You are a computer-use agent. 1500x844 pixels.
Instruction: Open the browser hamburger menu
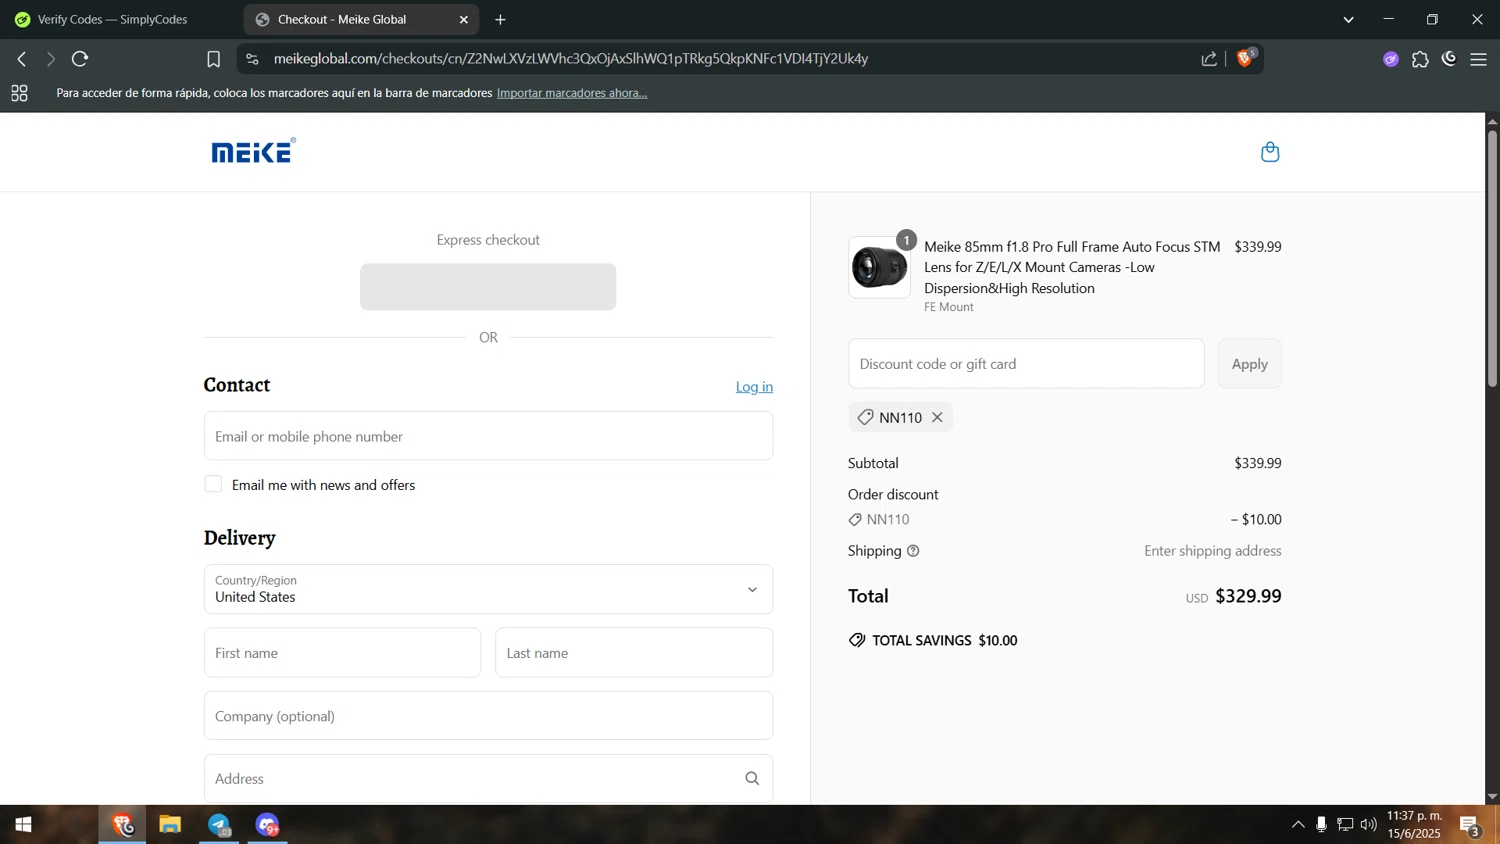[1479, 60]
